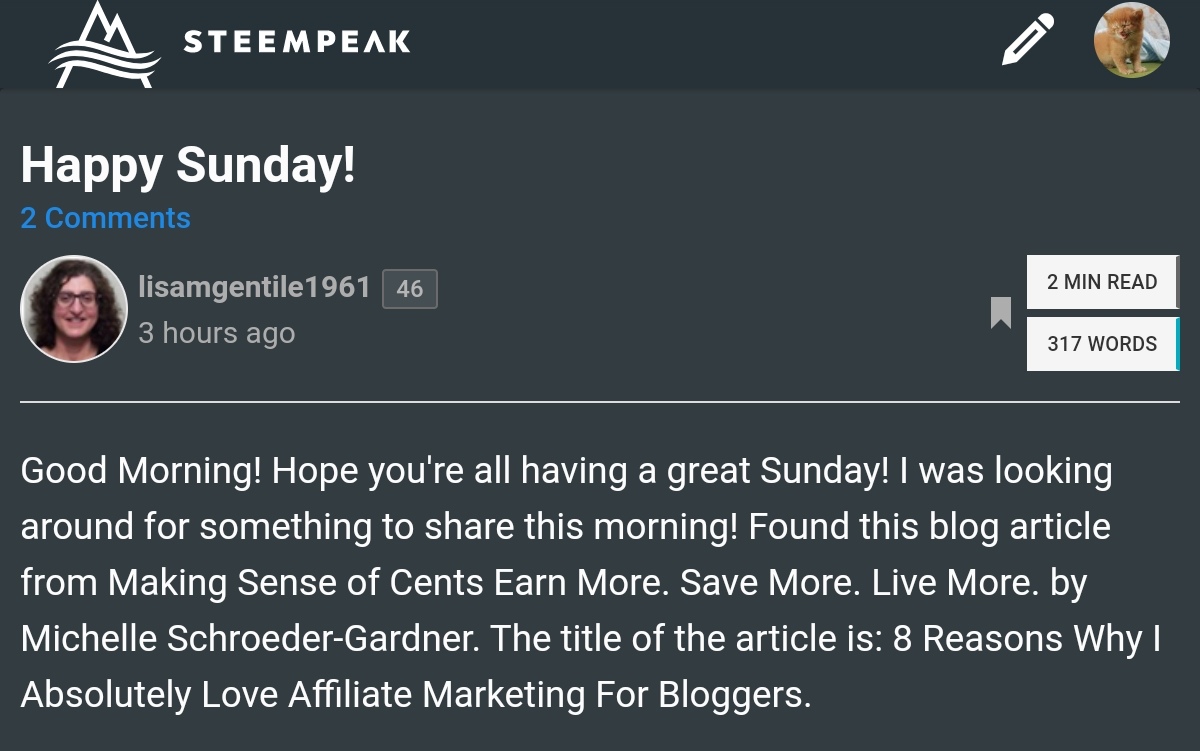This screenshot has height=751, width=1200.
Task: Click the 317 WORDS badge
Action: click(1102, 344)
